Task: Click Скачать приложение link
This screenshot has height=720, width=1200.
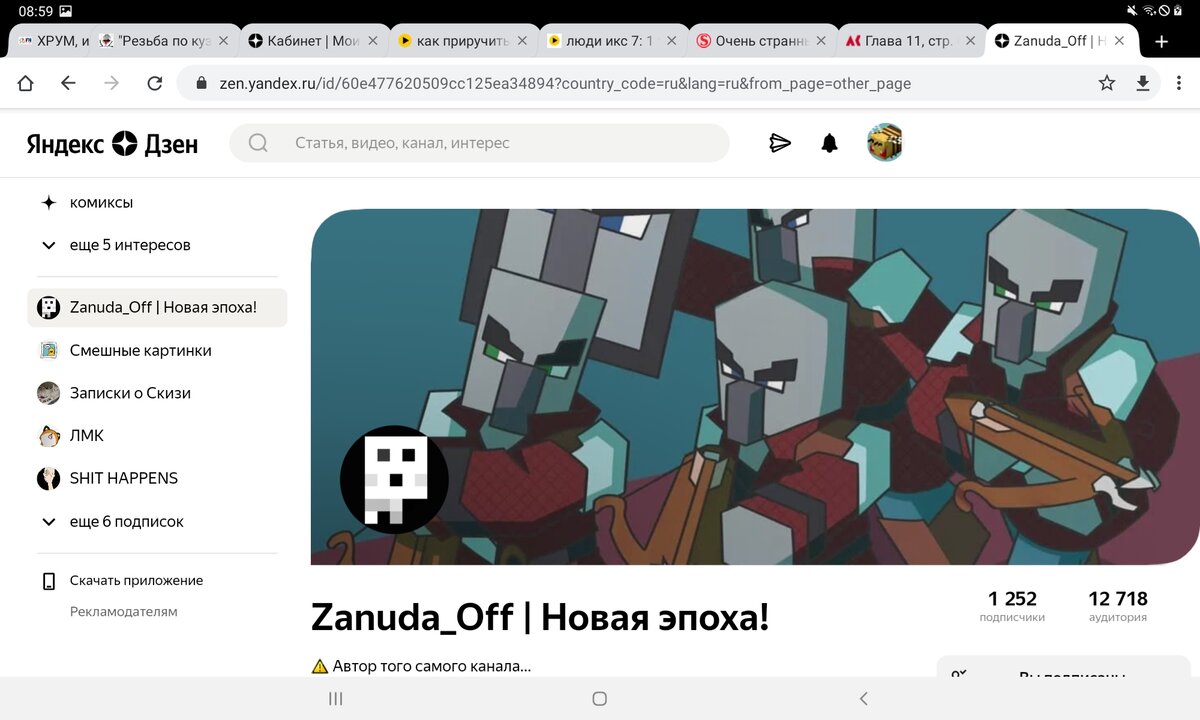Action: pos(136,581)
